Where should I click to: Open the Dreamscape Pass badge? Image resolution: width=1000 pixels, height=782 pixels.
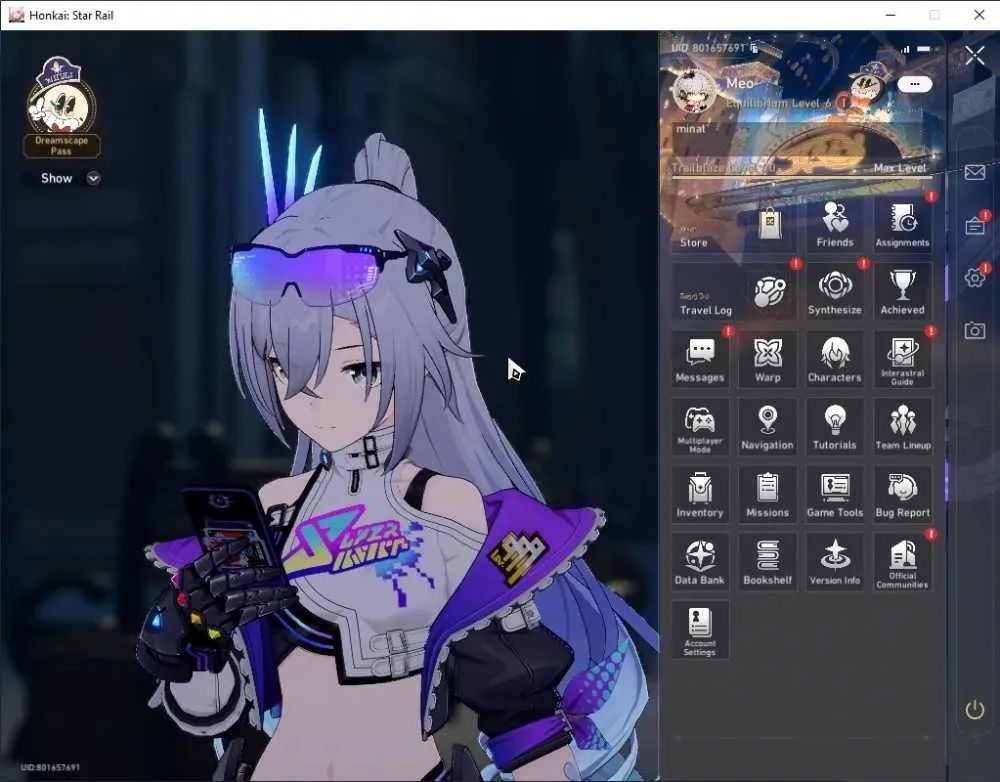coord(61,107)
